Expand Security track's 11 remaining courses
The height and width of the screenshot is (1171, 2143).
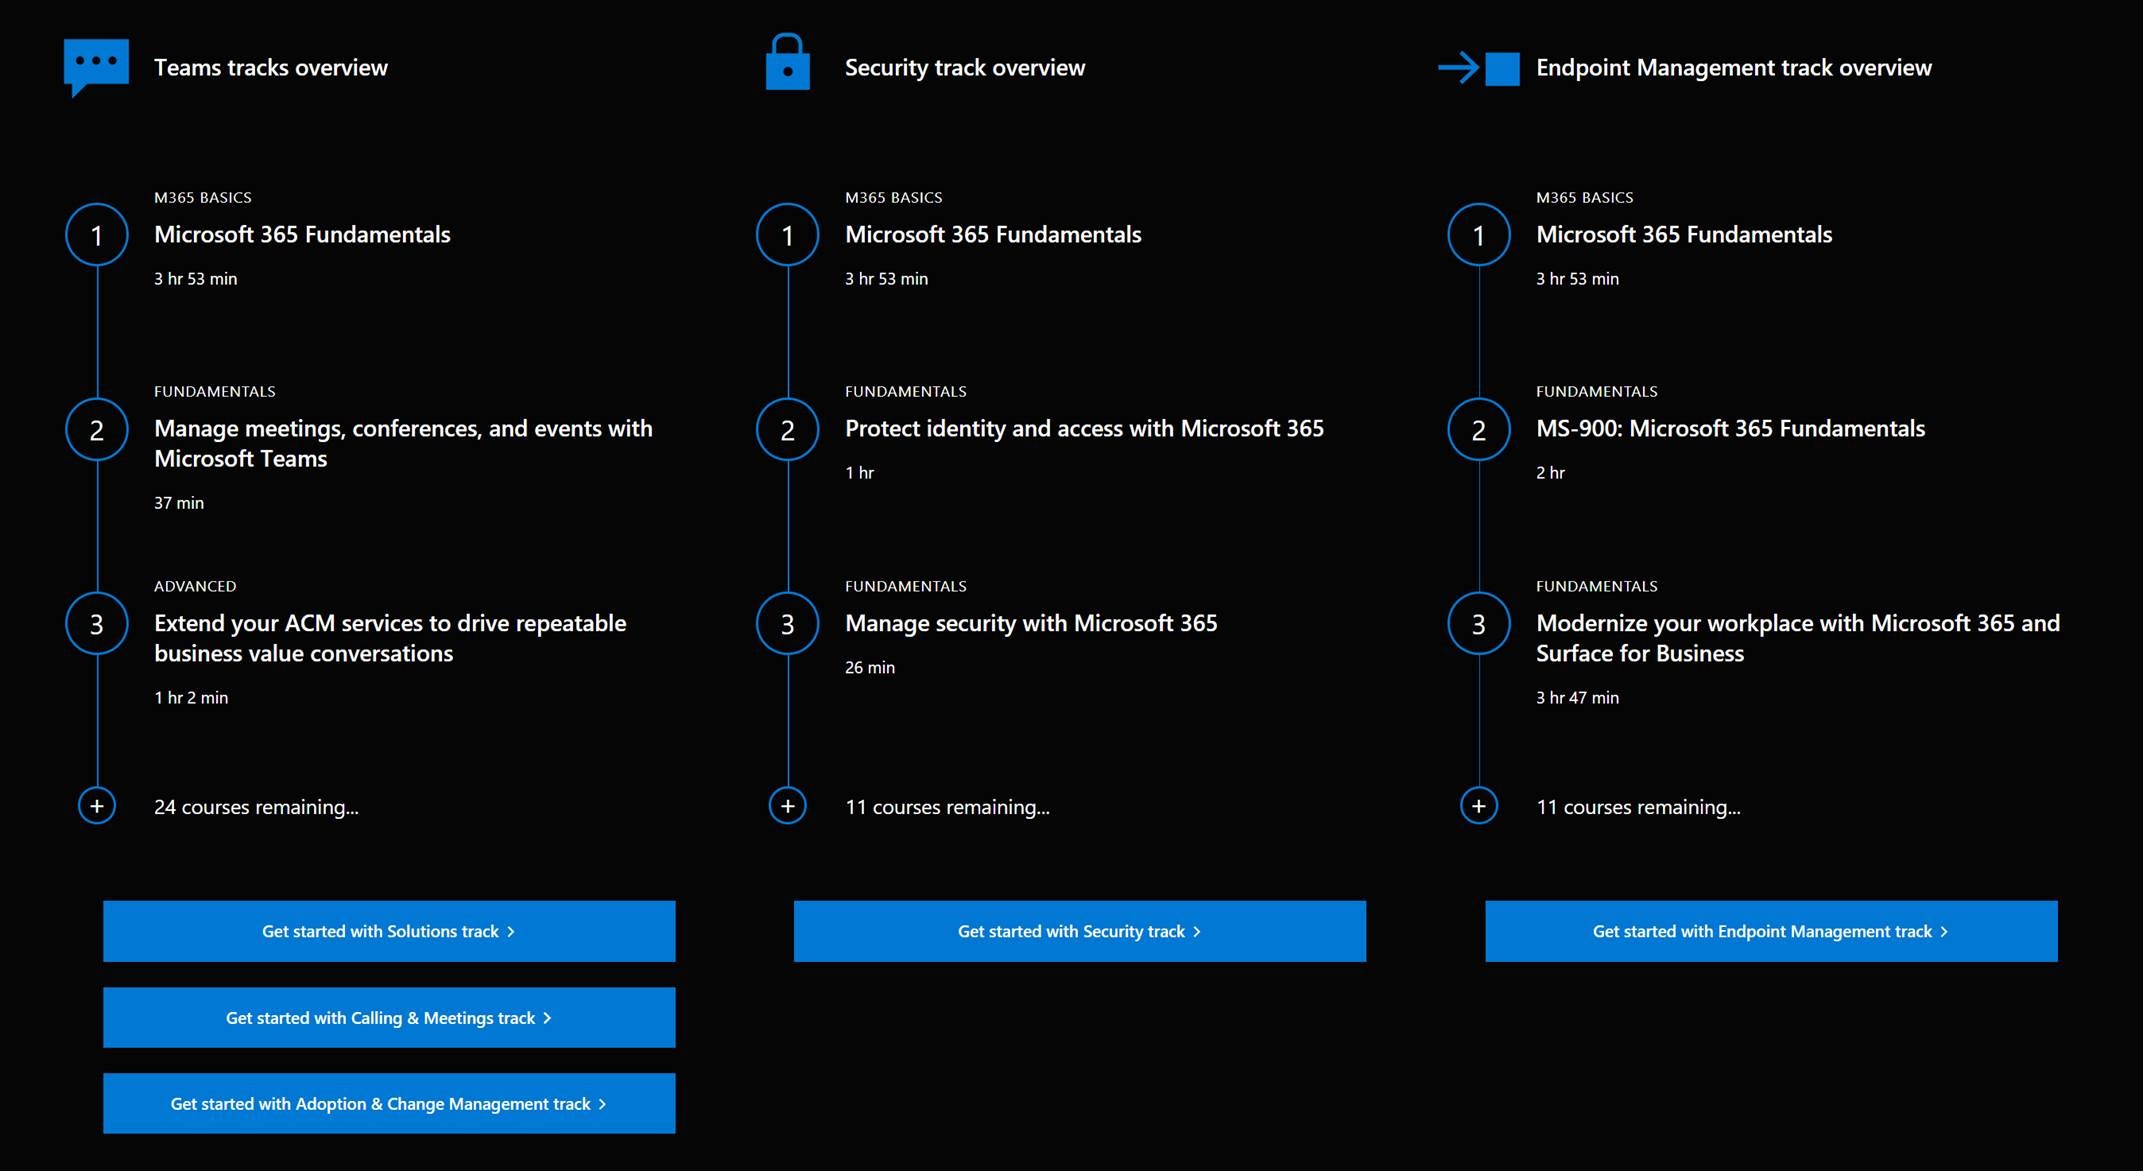point(788,806)
